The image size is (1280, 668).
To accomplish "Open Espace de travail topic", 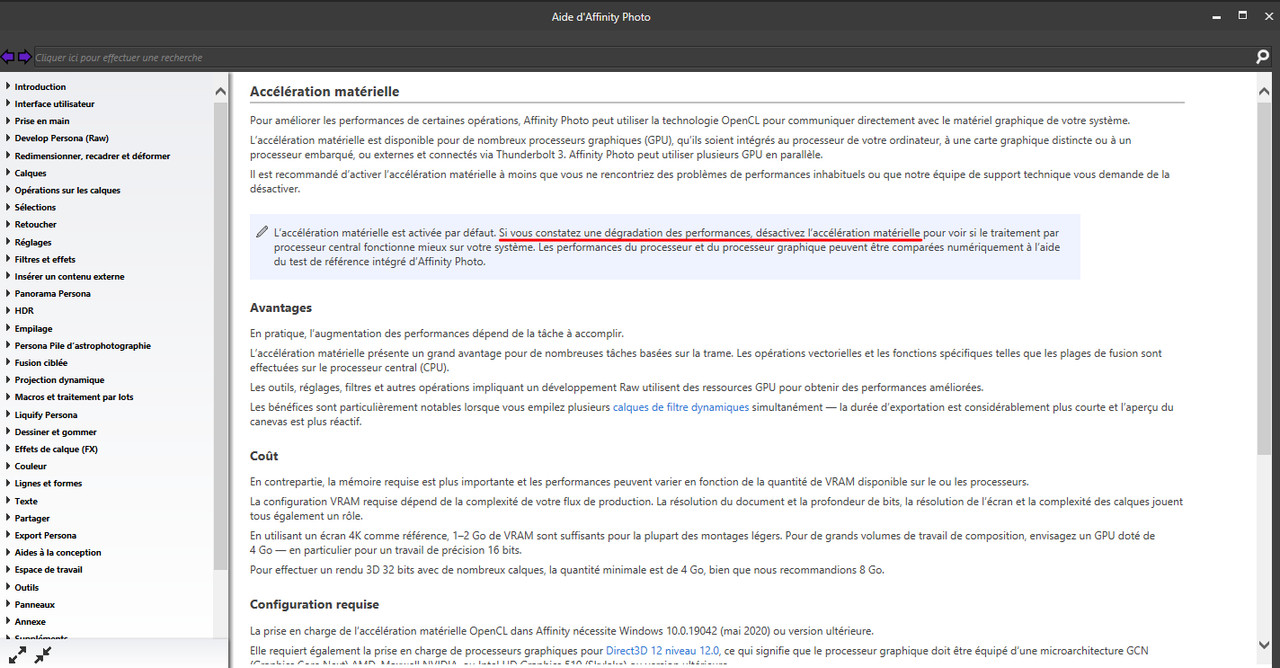I will pyautogui.click(x=48, y=570).
